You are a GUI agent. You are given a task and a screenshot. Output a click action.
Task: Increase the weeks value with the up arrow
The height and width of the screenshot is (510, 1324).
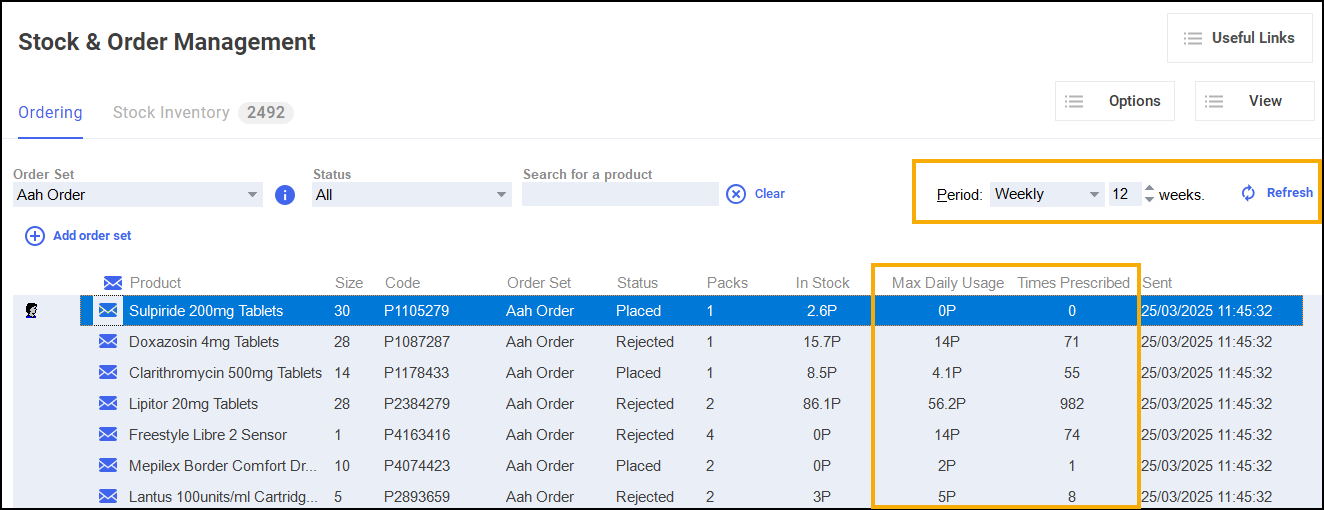point(1149,189)
